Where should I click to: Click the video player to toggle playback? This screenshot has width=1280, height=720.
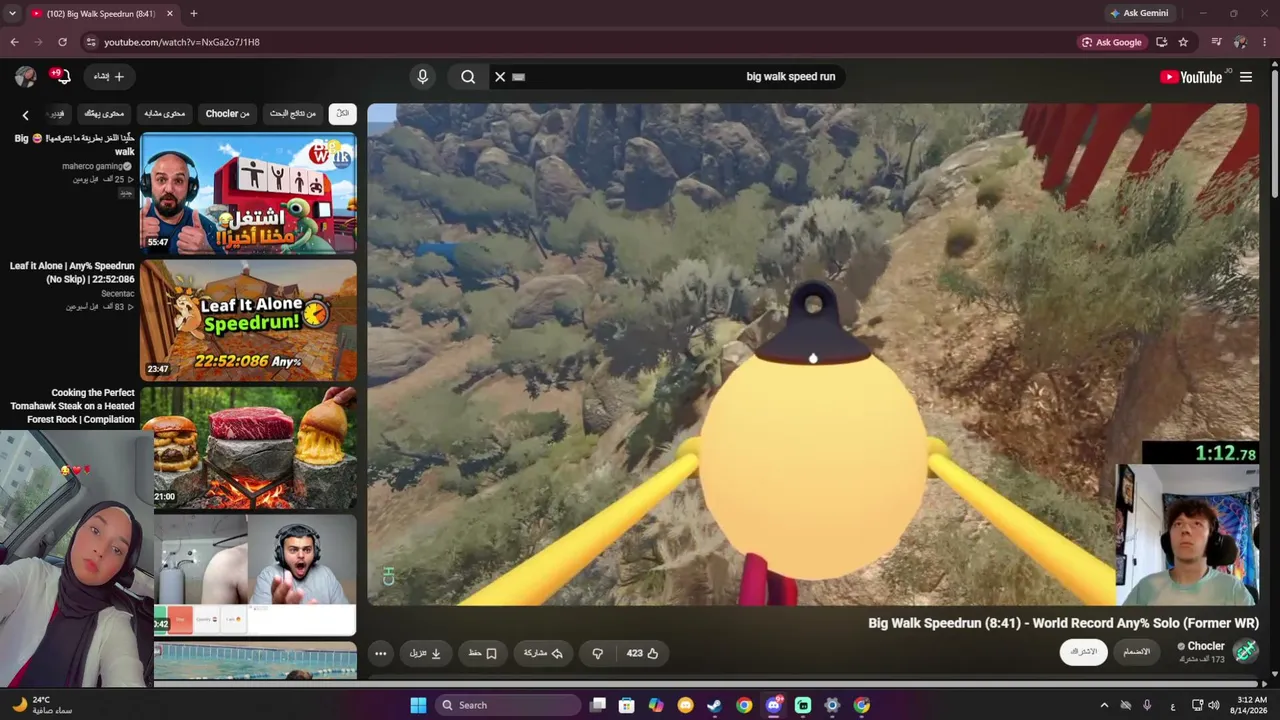(813, 354)
